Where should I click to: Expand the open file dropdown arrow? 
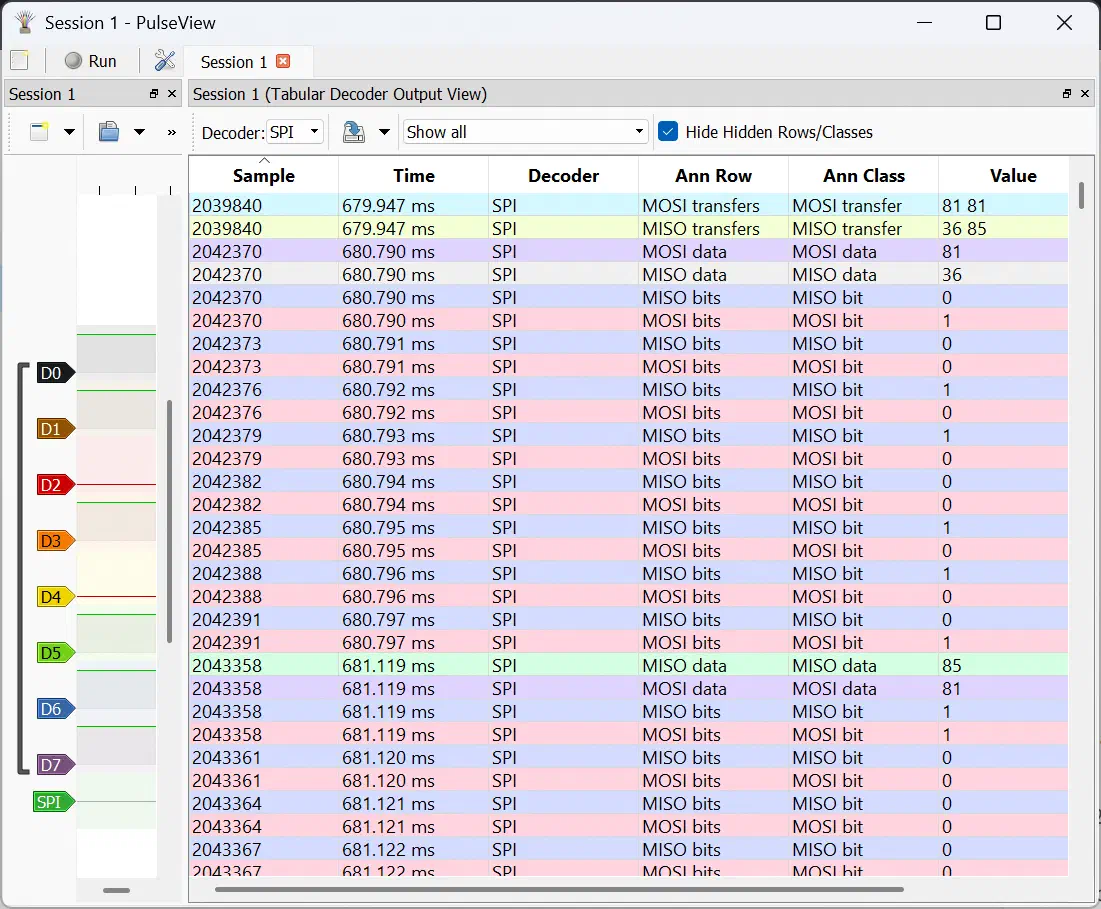point(140,131)
